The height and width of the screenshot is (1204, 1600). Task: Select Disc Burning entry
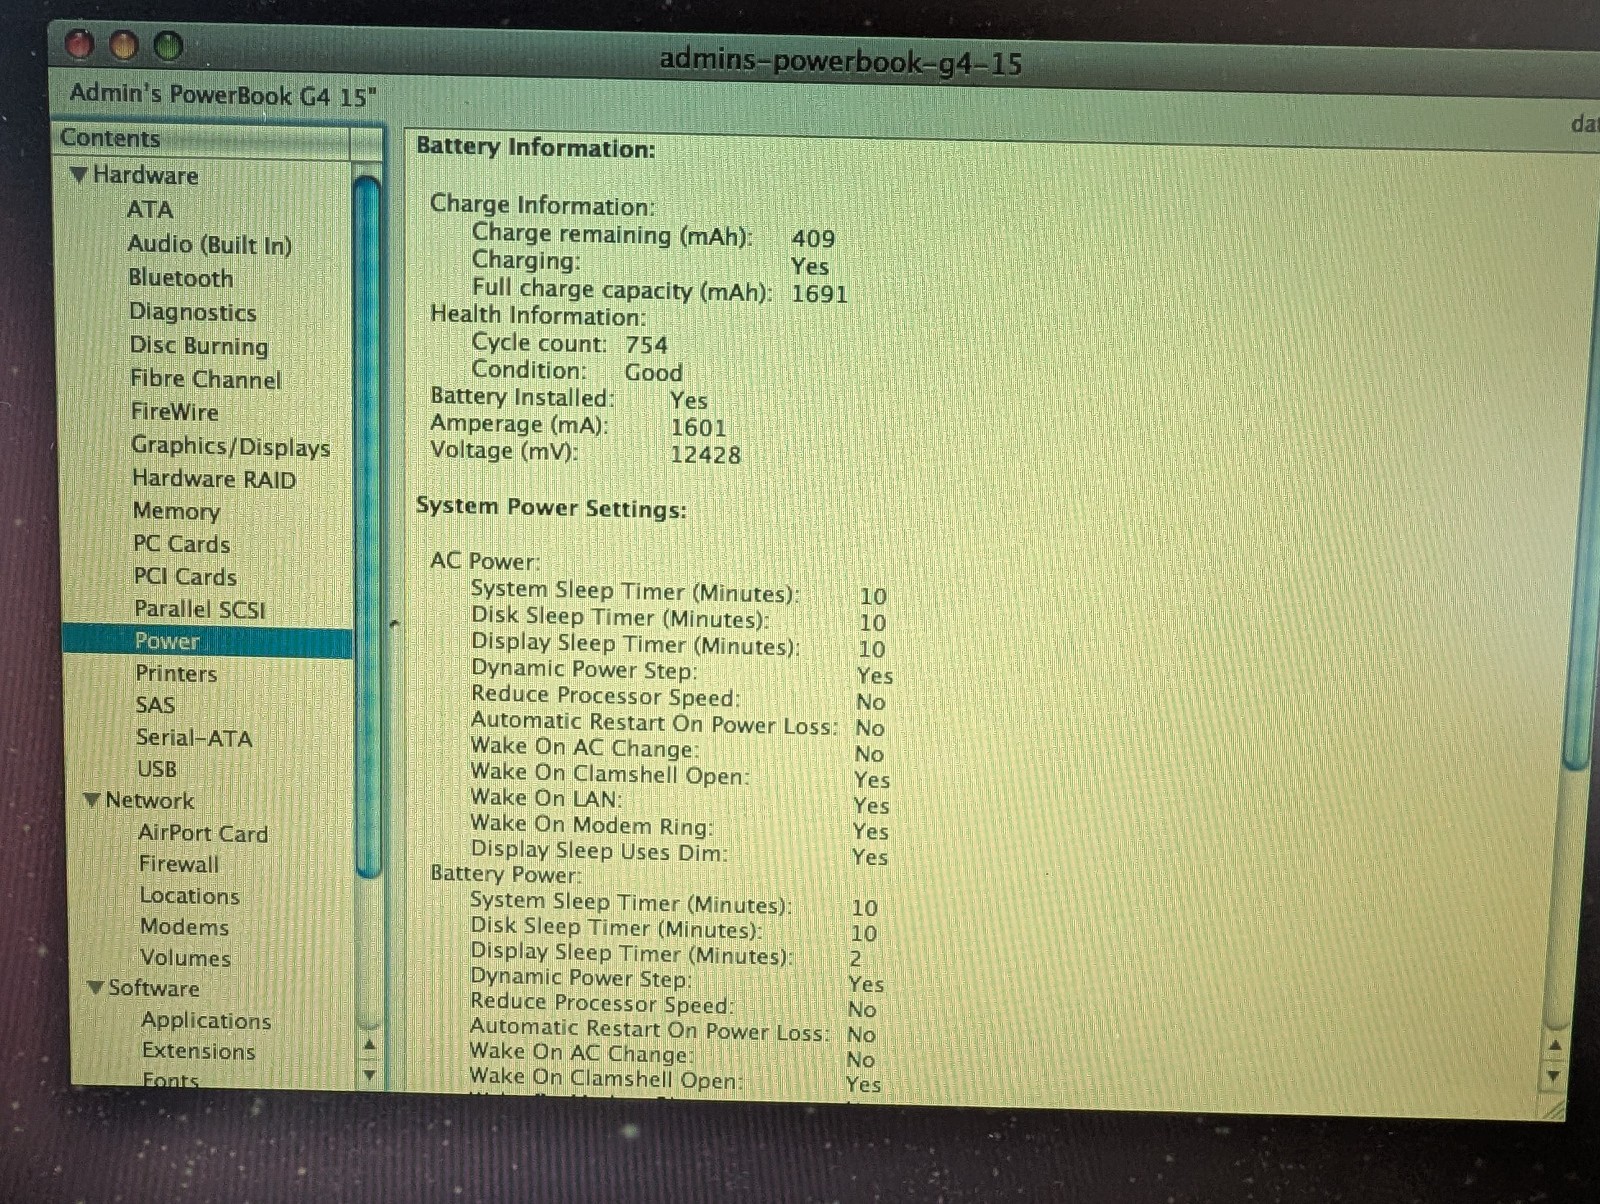pos(199,346)
